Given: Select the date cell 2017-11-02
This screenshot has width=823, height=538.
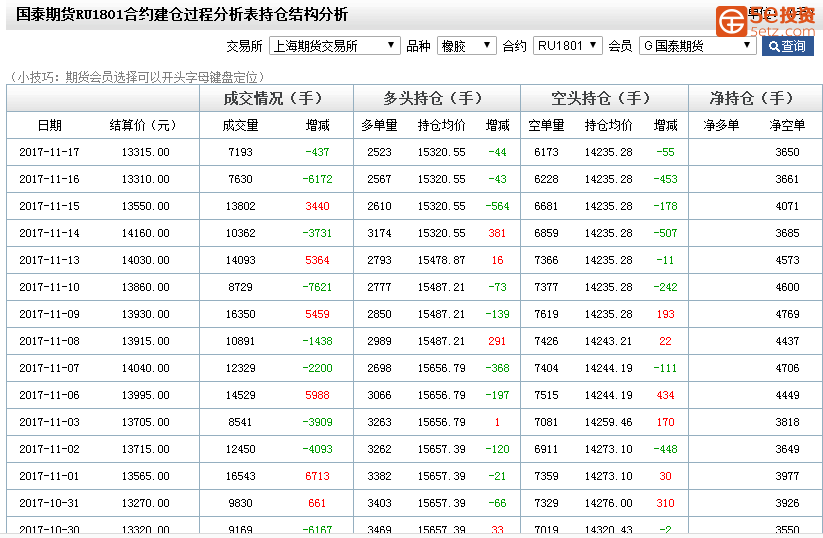Looking at the screenshot, I should 49,449.
